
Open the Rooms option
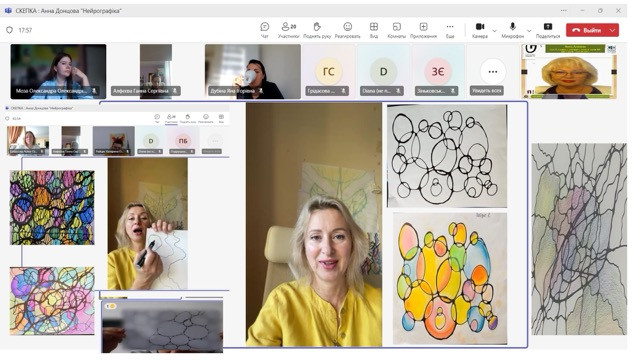tap(396, 30)
